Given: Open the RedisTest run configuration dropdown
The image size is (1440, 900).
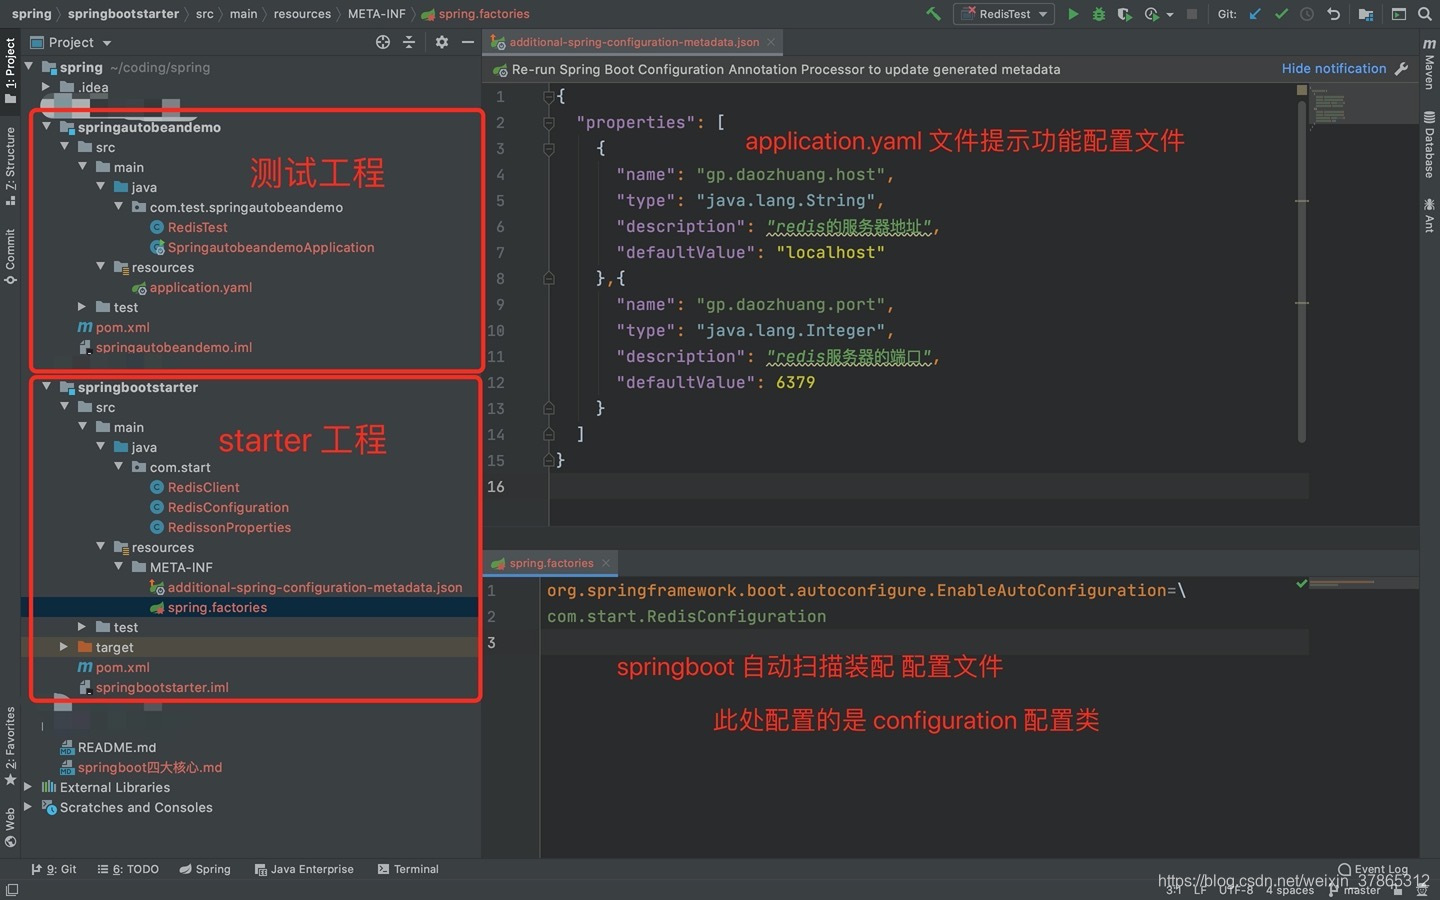Looking at the screenshot, I should click(1003, 14).
